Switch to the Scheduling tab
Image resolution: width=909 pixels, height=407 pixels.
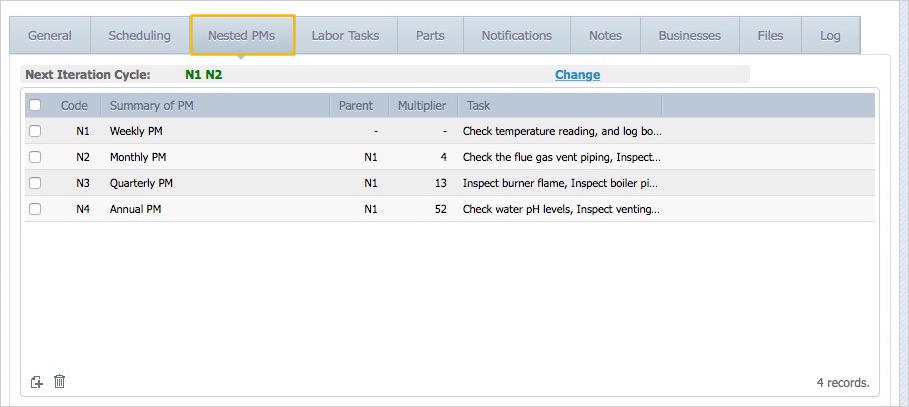pyautogui.click(x=139, y=35)
